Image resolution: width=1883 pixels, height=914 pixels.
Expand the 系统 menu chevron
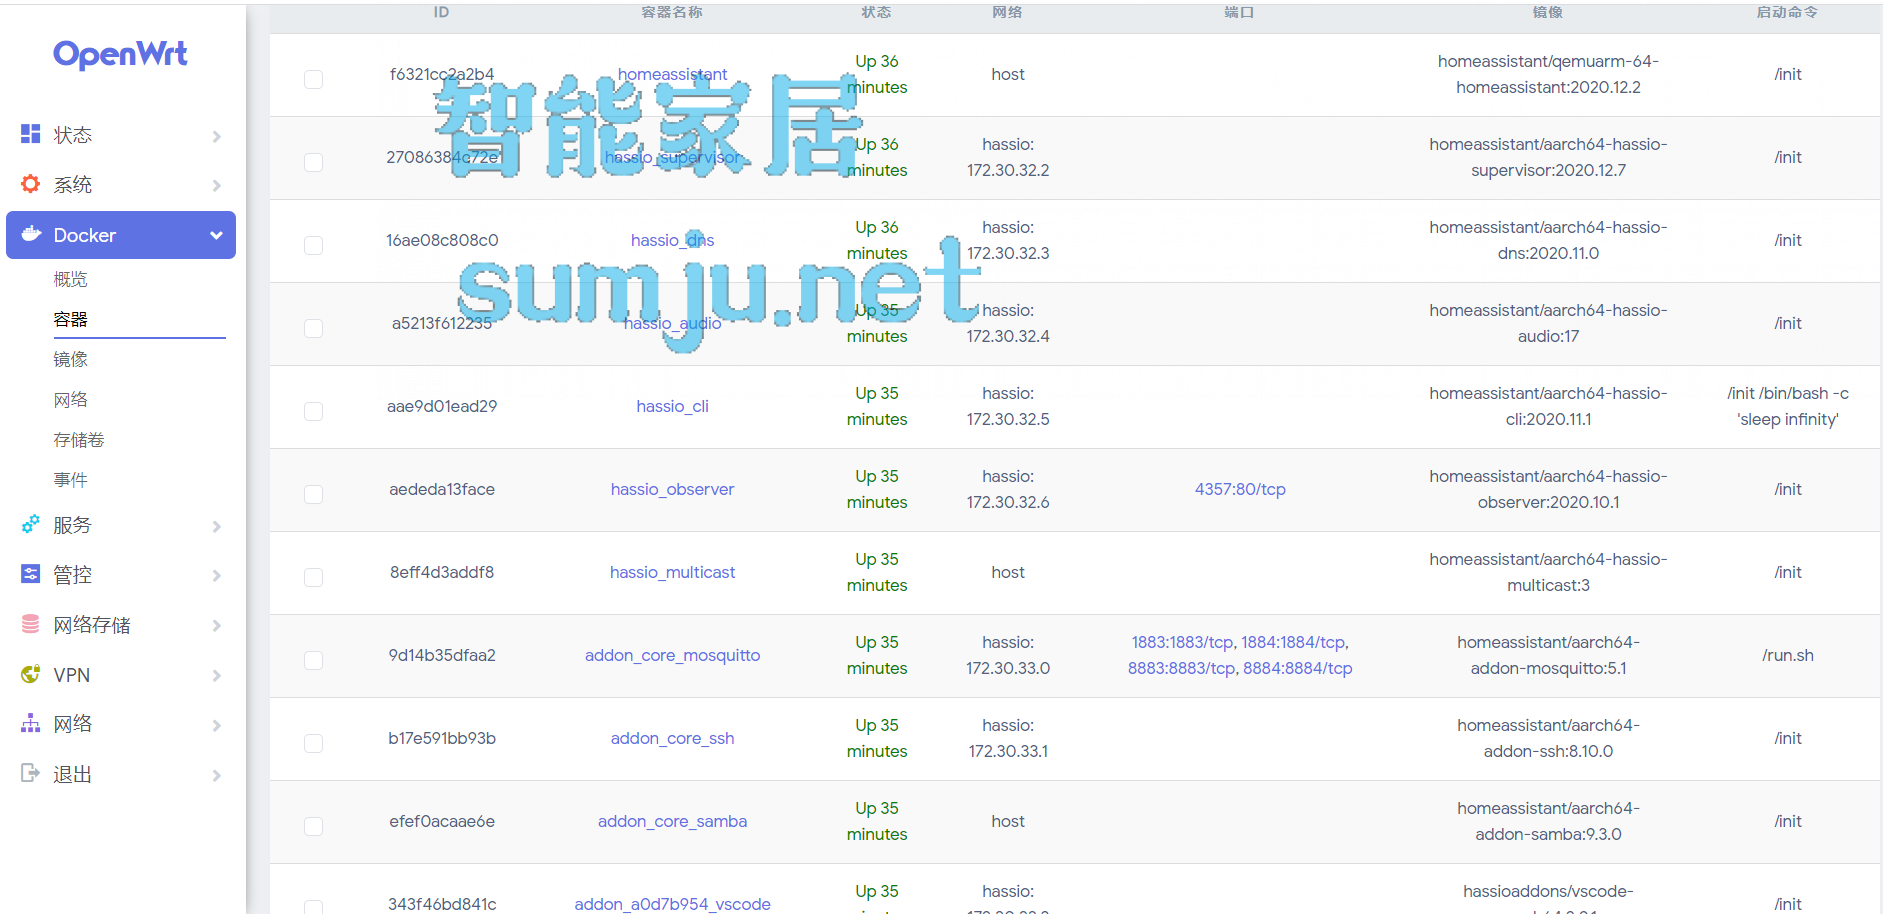point(216,185)
